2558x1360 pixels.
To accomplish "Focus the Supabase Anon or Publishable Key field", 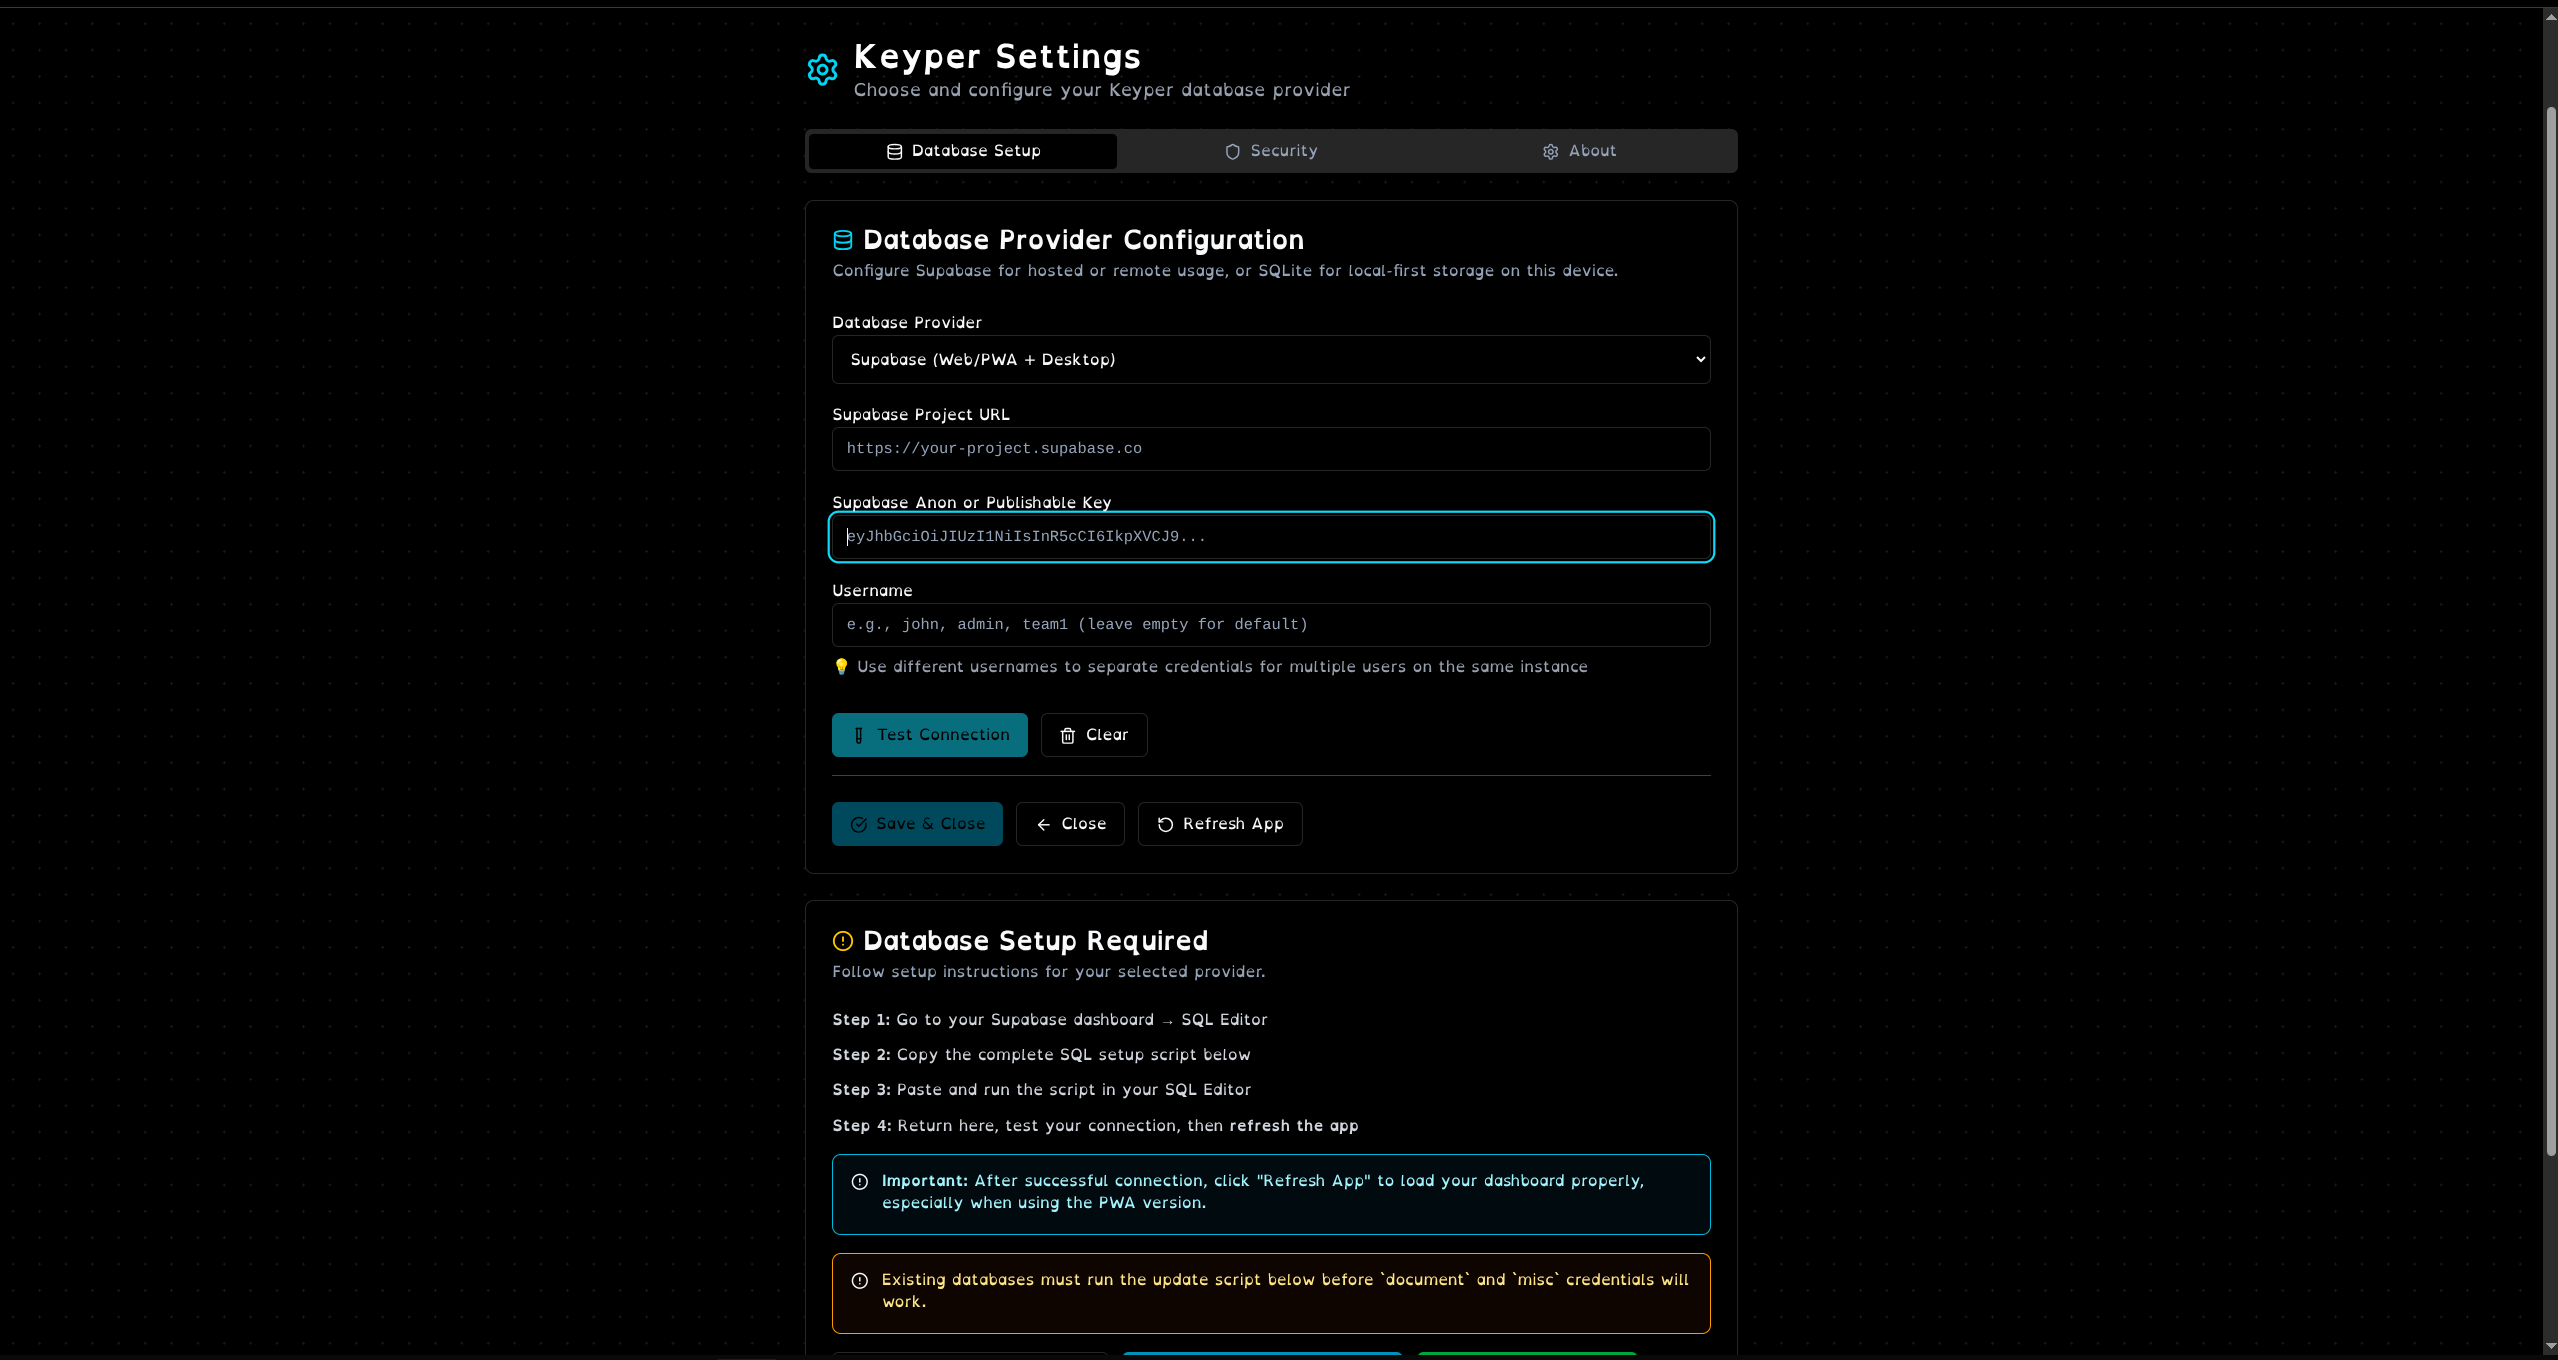I will click(x=1271, y=537).
